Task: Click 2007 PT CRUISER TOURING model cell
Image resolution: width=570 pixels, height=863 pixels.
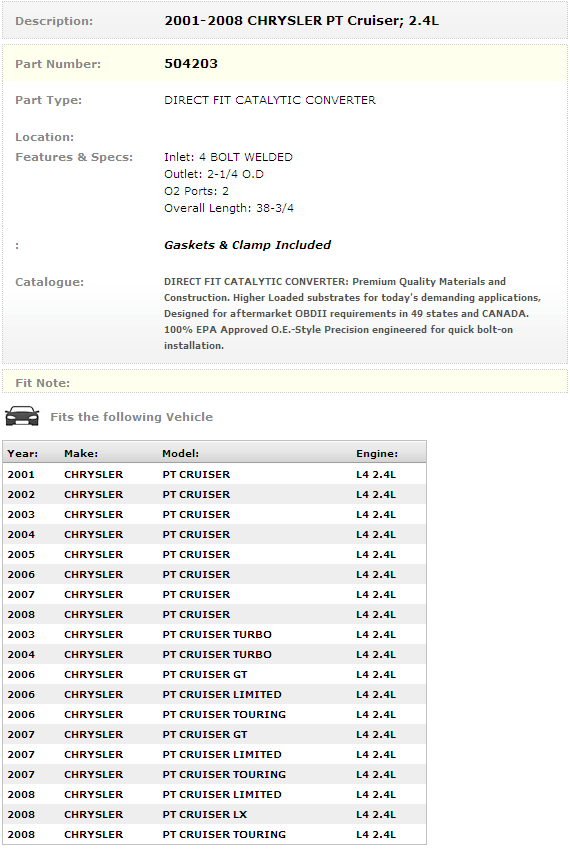Action: coord(224,774)
